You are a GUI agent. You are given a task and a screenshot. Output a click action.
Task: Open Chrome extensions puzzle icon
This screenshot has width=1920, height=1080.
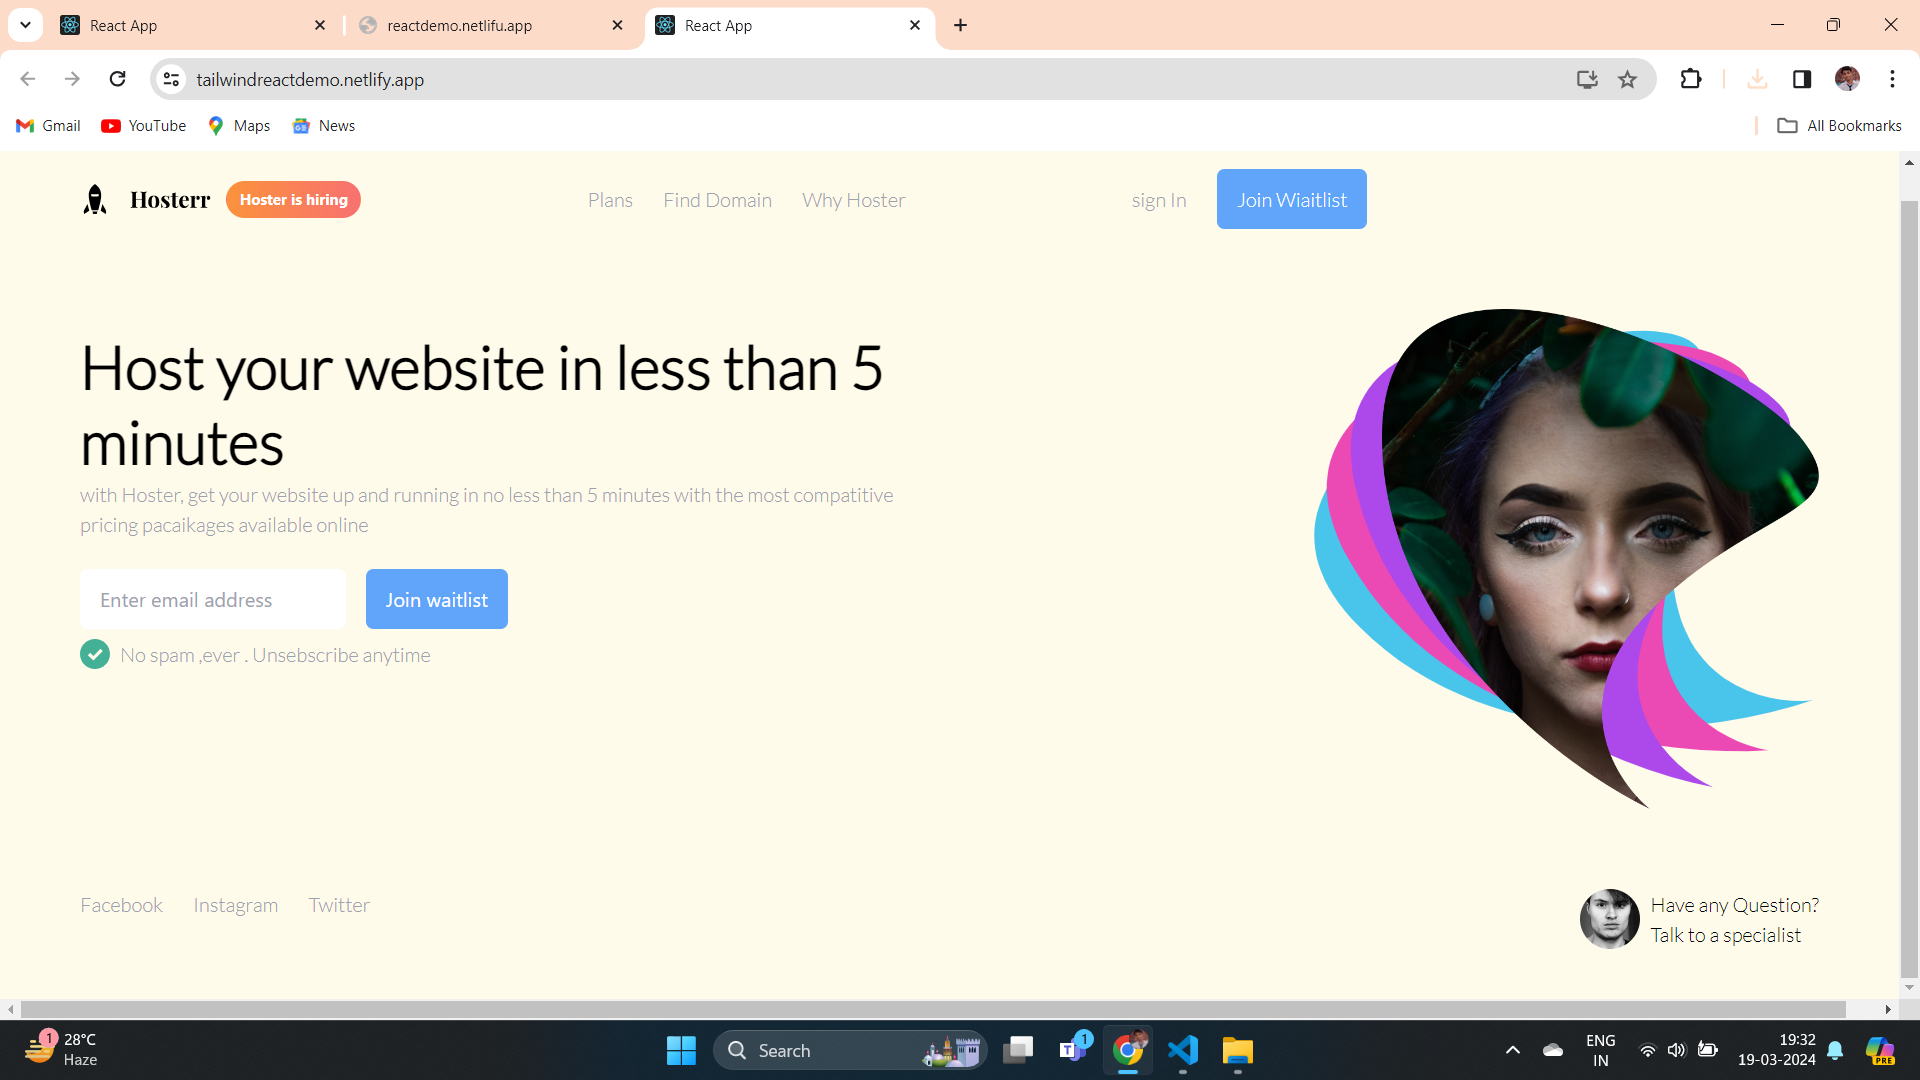pyautogui.click(x=1690, y=79)
